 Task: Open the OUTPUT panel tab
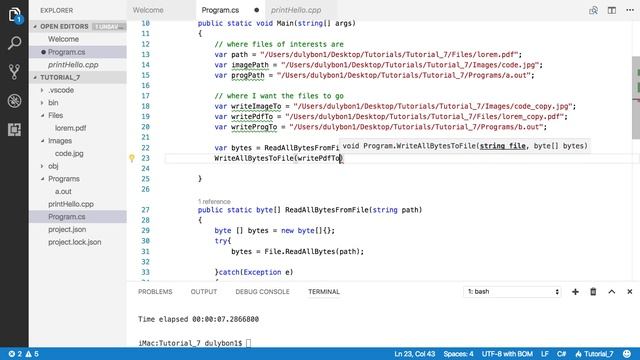(204, 291)
